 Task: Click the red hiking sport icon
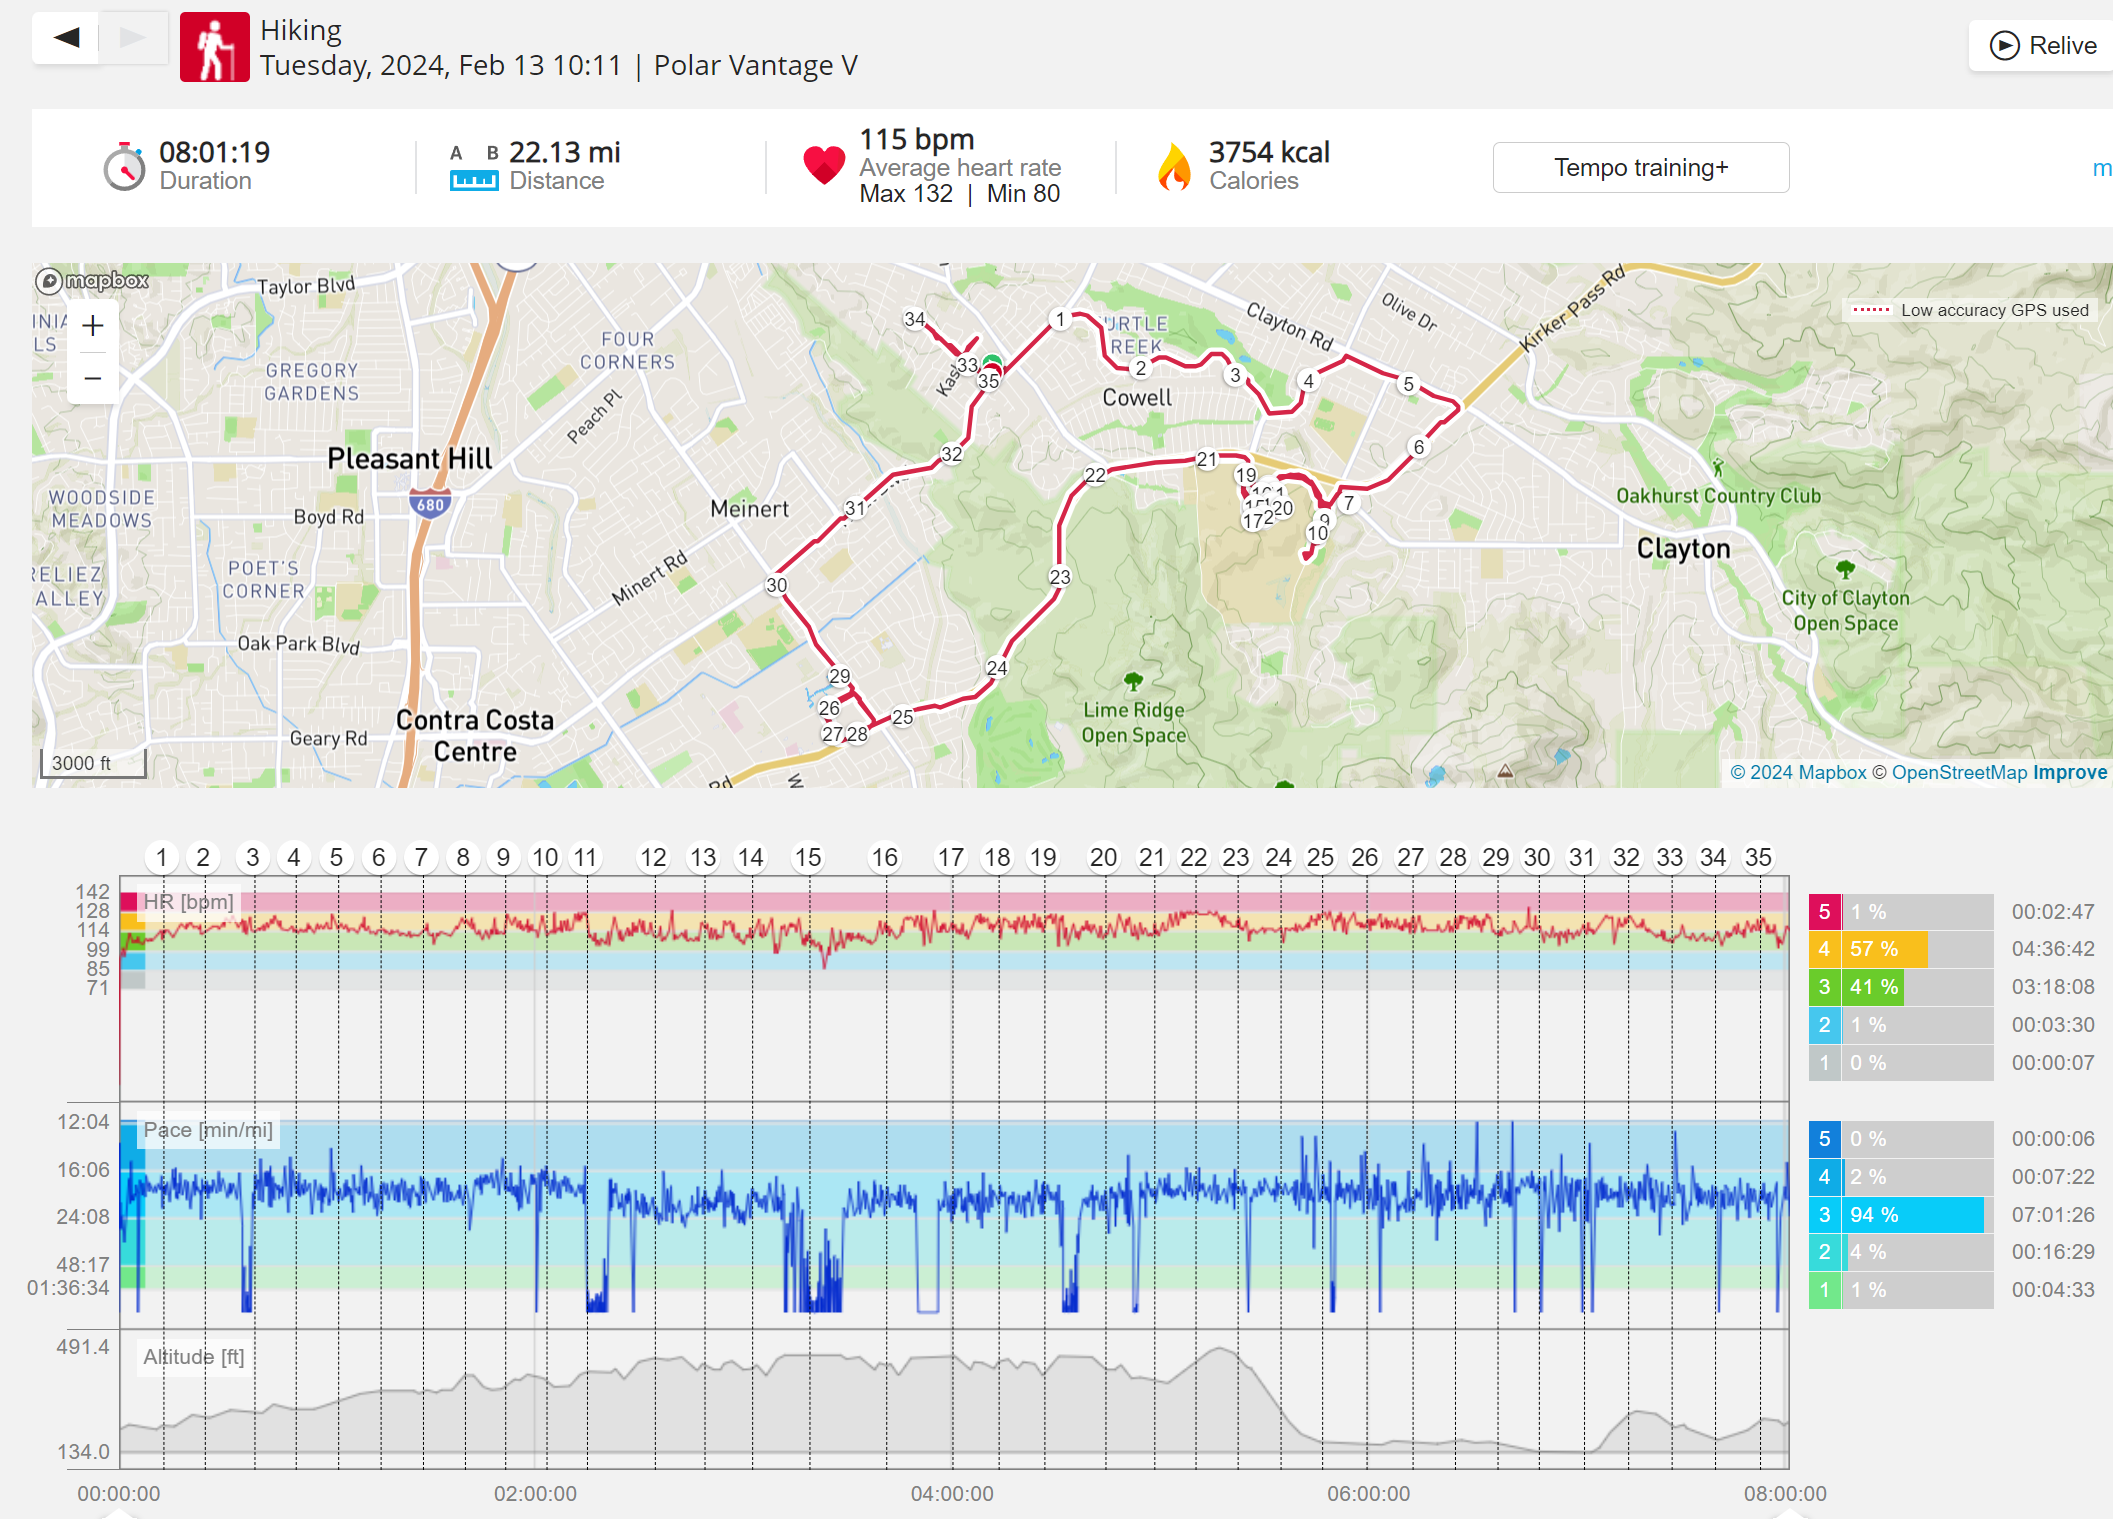coord(214,47)
